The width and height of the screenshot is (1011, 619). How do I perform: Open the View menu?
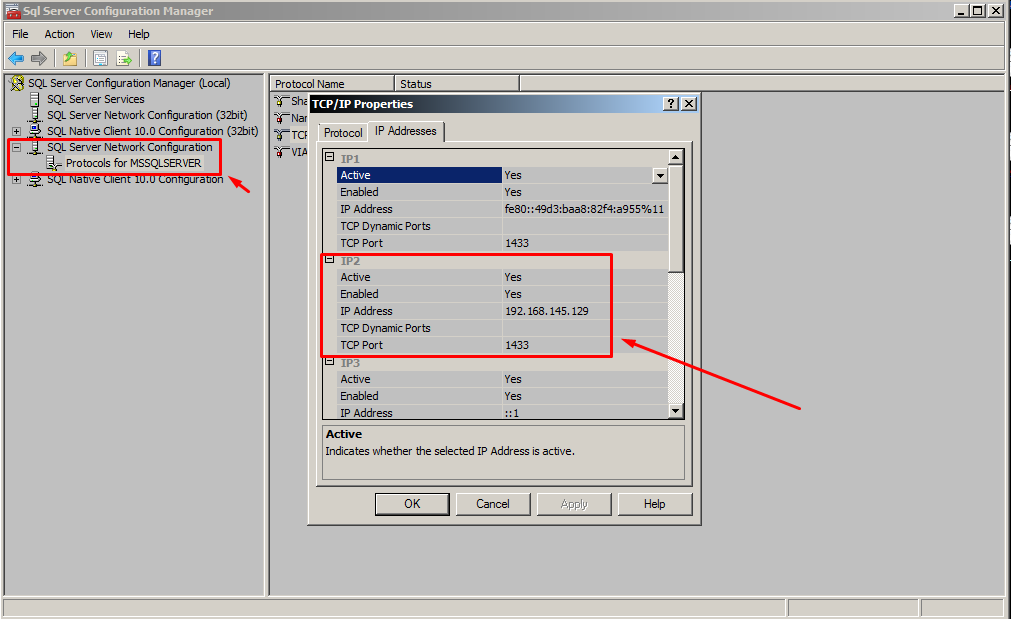(x=101, y=34)
